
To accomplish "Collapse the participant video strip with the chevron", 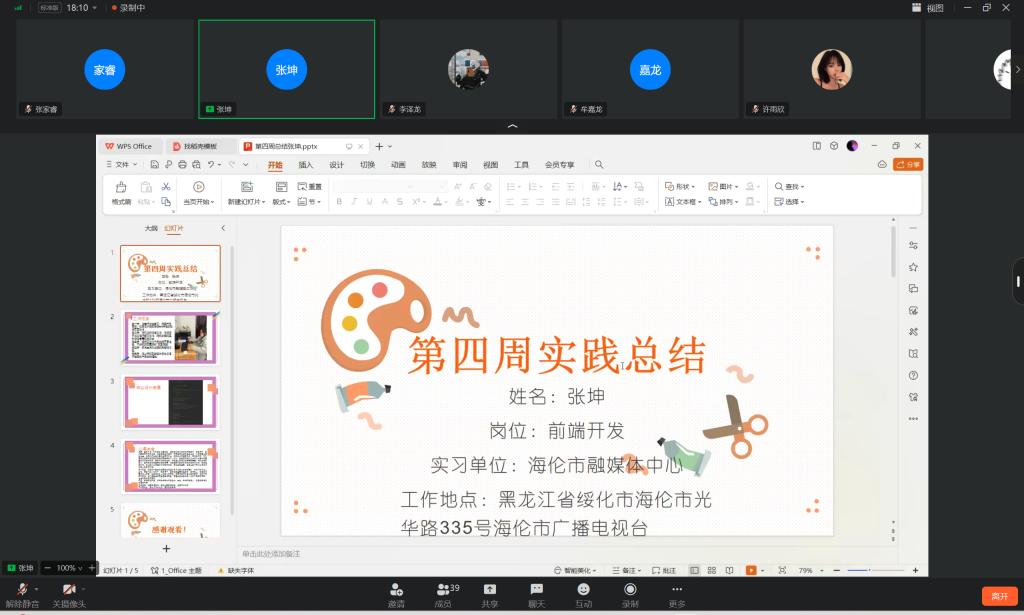I will point(512,127).
